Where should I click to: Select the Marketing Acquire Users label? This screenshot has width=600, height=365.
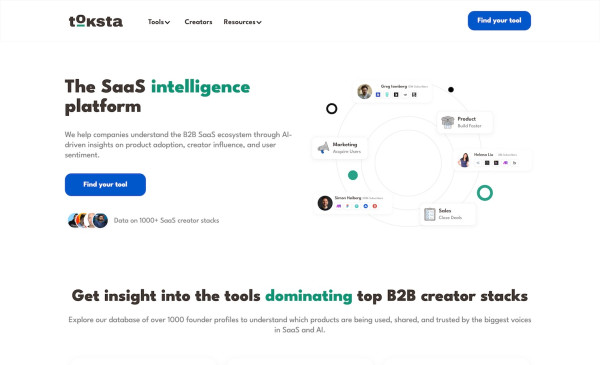coord(347,148)
